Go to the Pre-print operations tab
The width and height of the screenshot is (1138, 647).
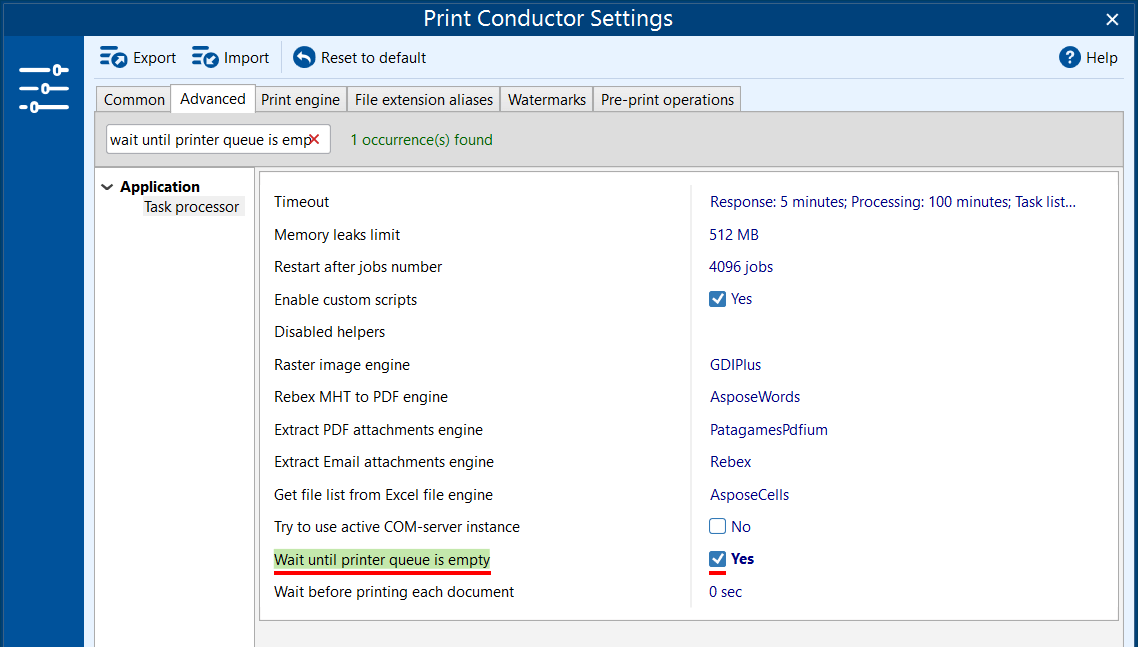tap(667, 100)
